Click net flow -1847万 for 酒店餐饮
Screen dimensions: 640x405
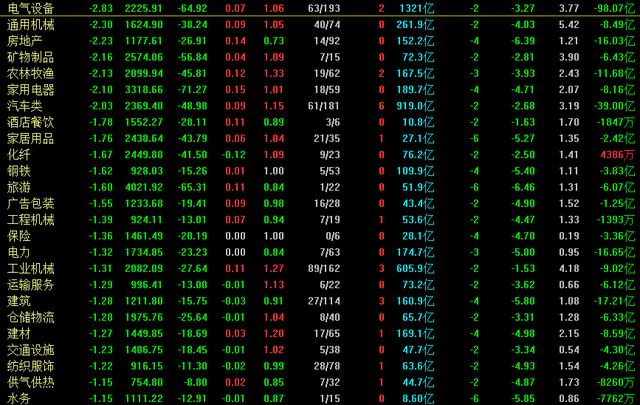click(x=617, y=122)
